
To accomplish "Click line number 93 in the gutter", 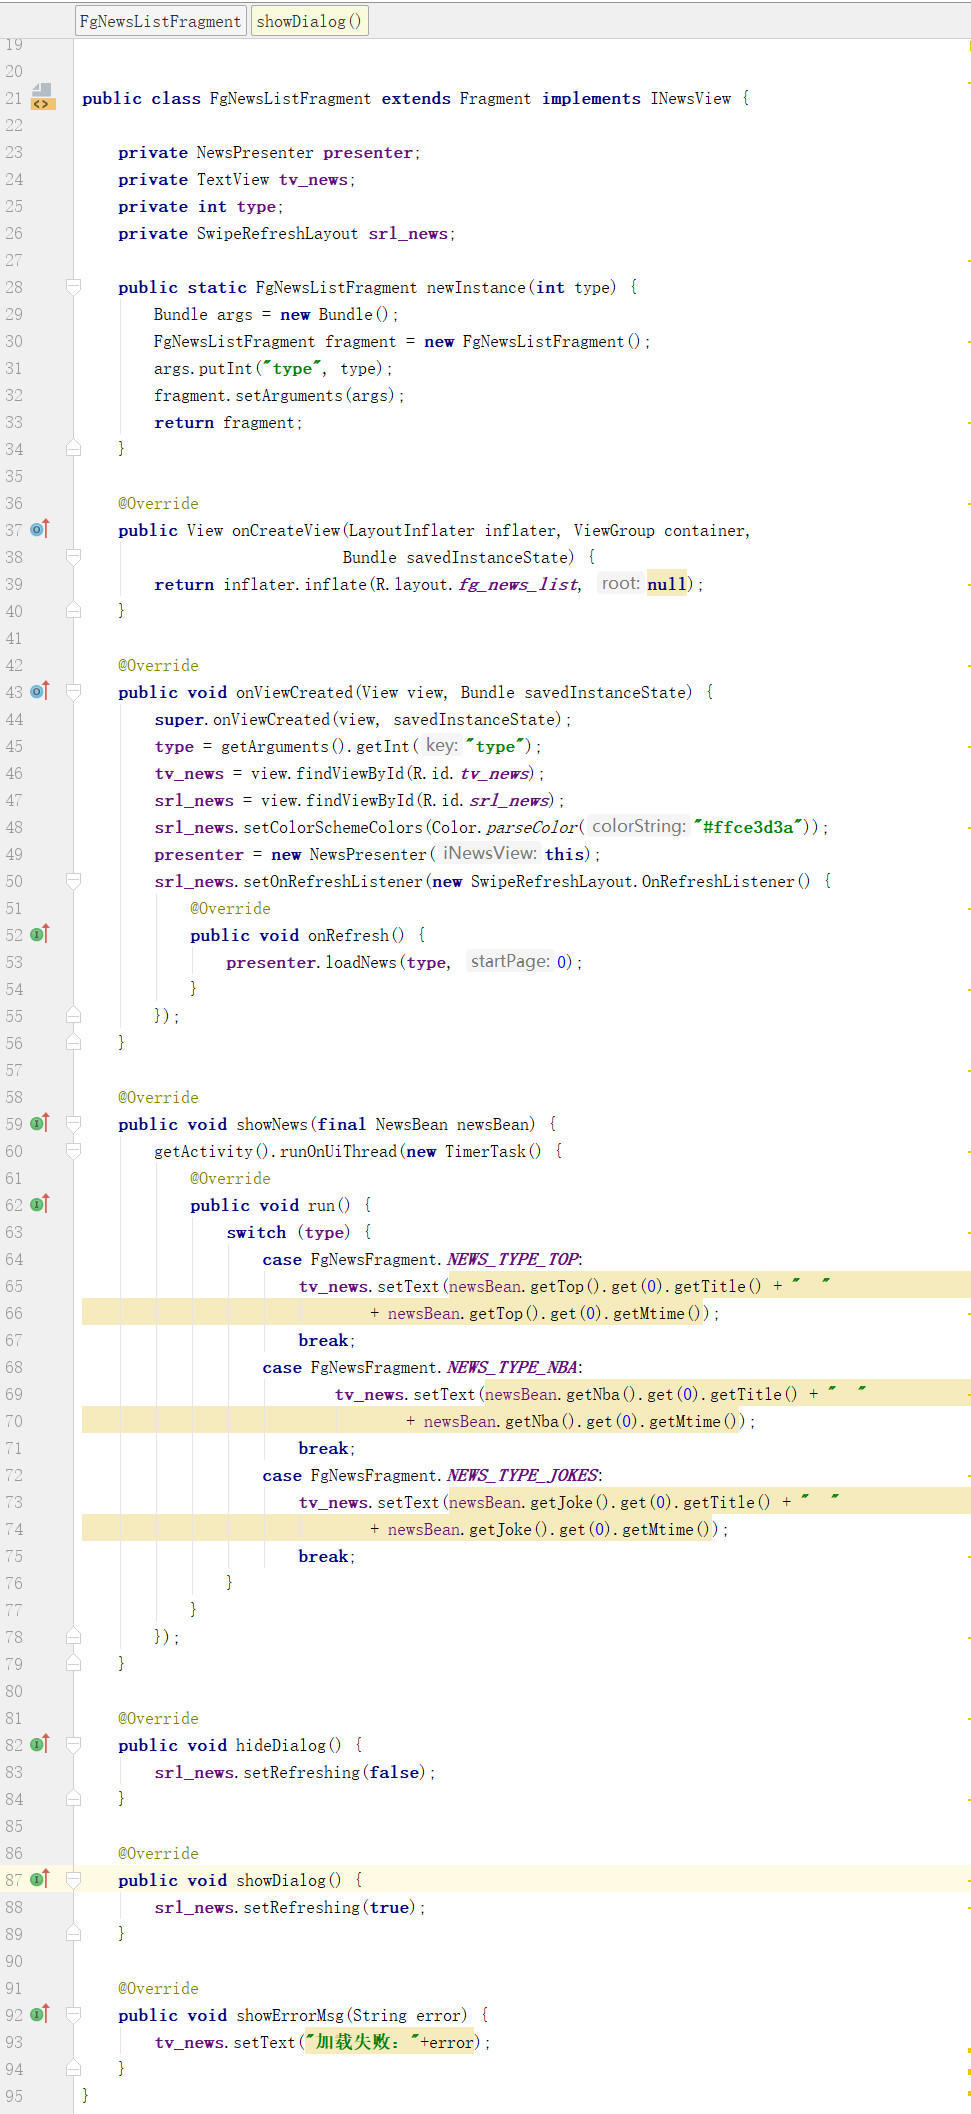I will (14, 2042).
